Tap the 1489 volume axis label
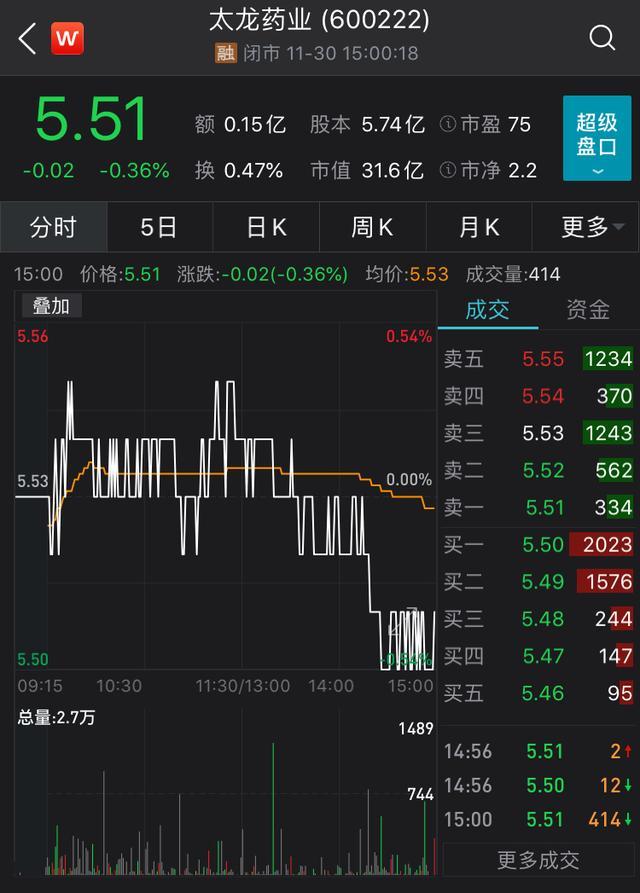The image size is (640, 893). click(x=416, y=728)
